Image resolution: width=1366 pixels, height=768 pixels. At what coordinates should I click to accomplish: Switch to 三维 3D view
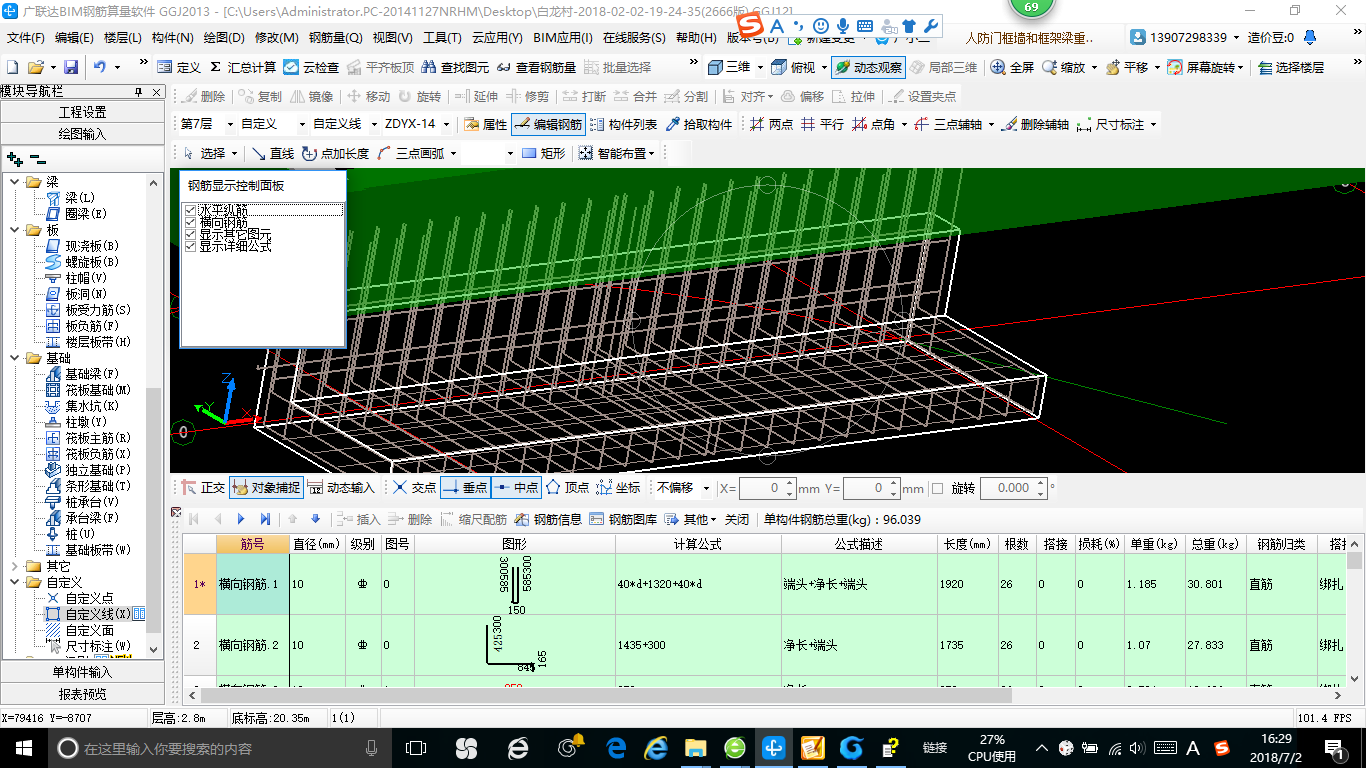click(x=729, y=67)
